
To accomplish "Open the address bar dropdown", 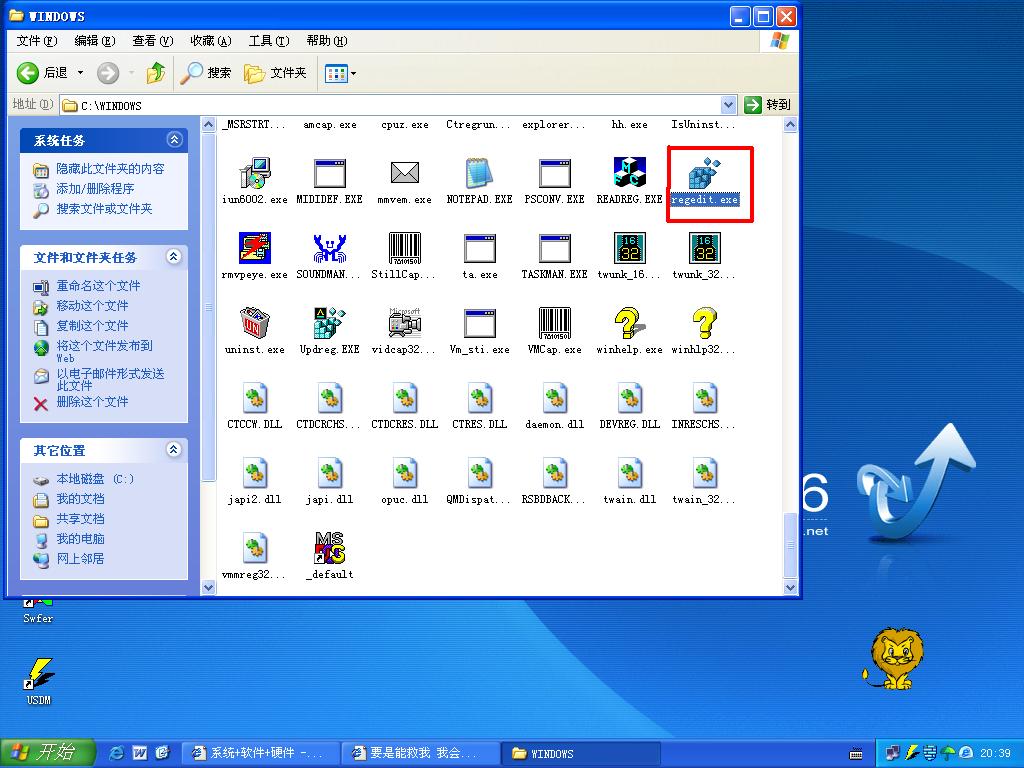I will (x=728, y=105).
